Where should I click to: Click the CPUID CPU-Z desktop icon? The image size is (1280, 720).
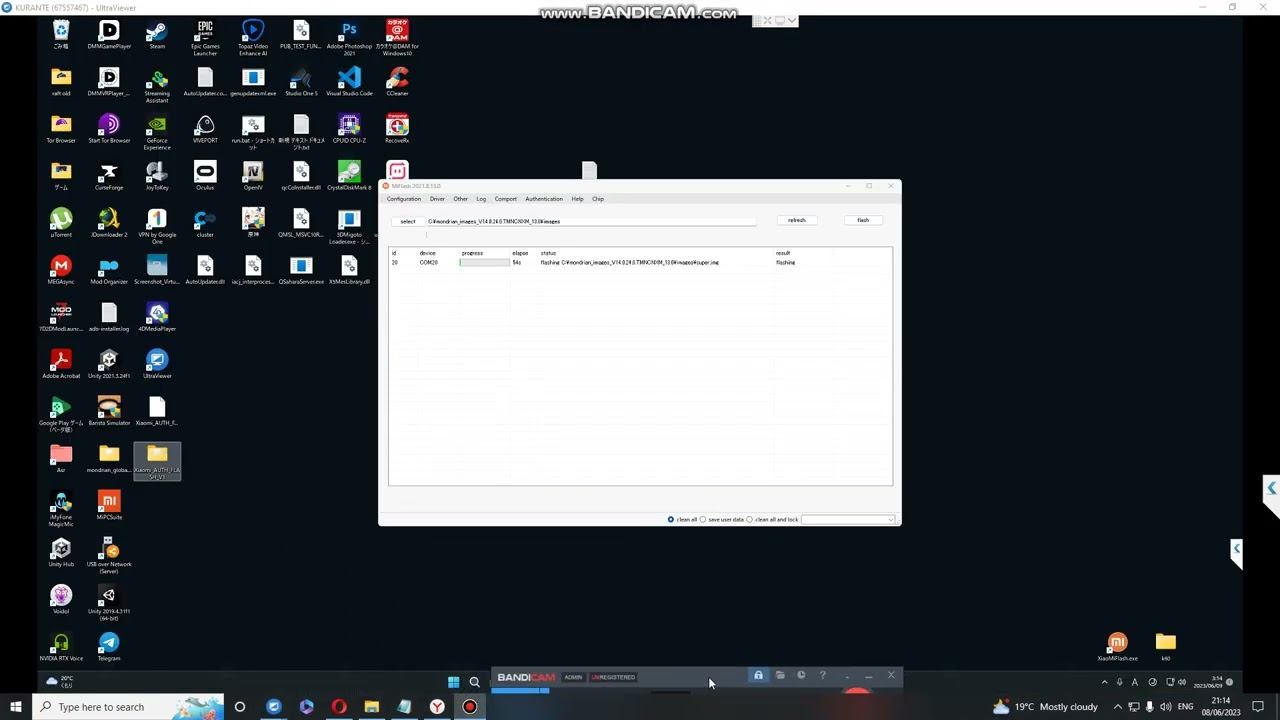(x=349, y=129)
